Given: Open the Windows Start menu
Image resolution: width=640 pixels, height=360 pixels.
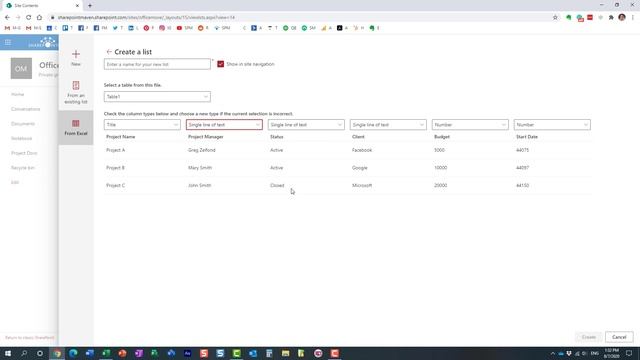Looking at the screenshot, I should pyautogui.click(x=8, y=353).
